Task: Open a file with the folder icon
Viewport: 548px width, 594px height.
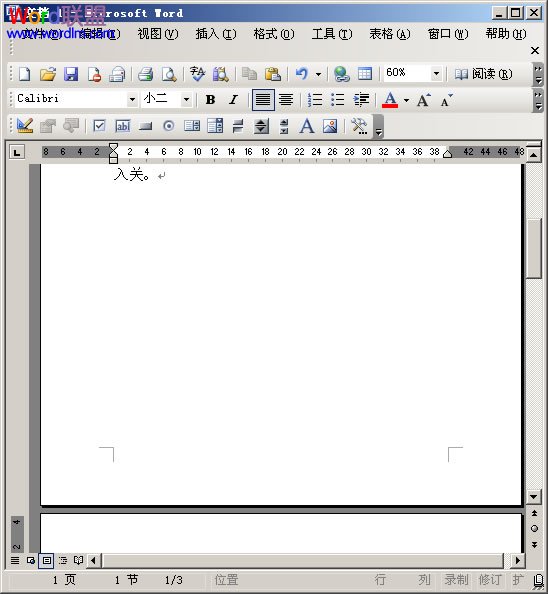Action: click(x=48, y=74)
